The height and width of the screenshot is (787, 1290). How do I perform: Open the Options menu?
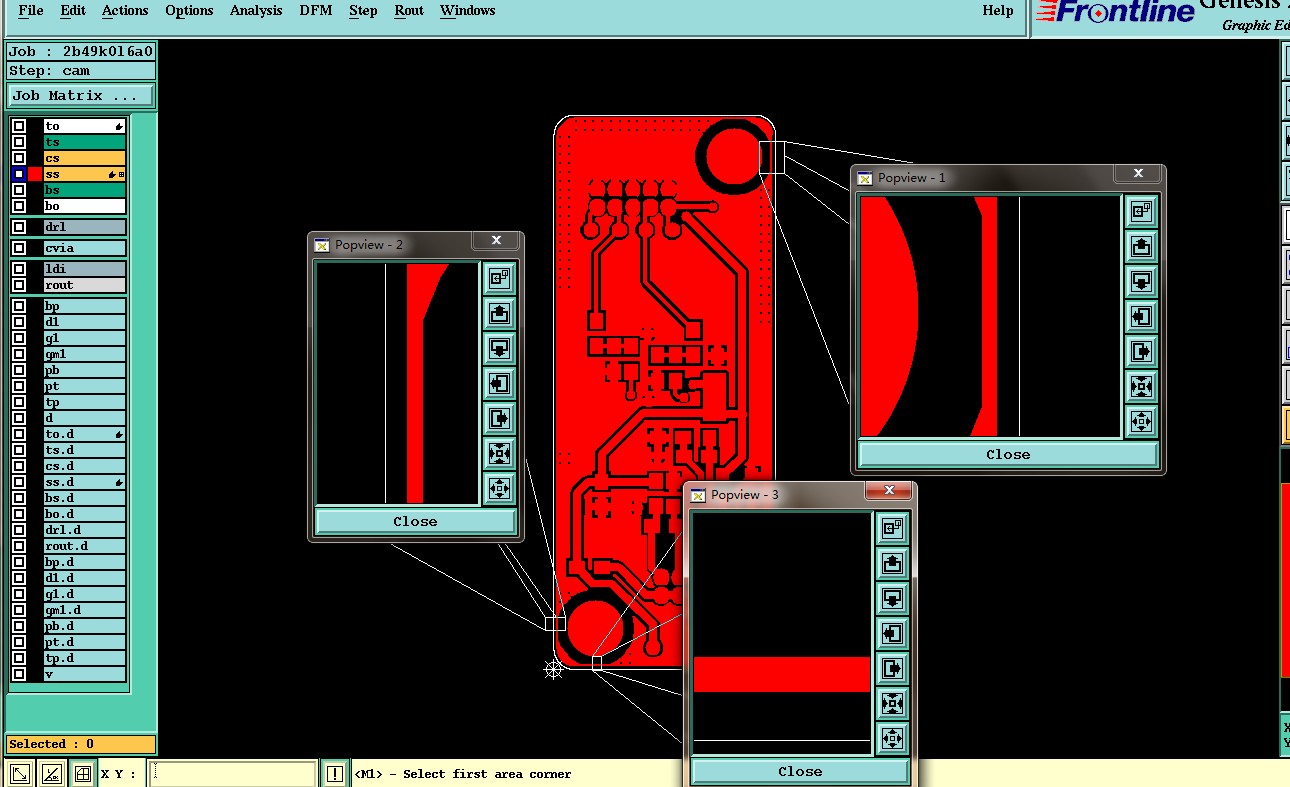pyautogui.click(x=189, y=11)
